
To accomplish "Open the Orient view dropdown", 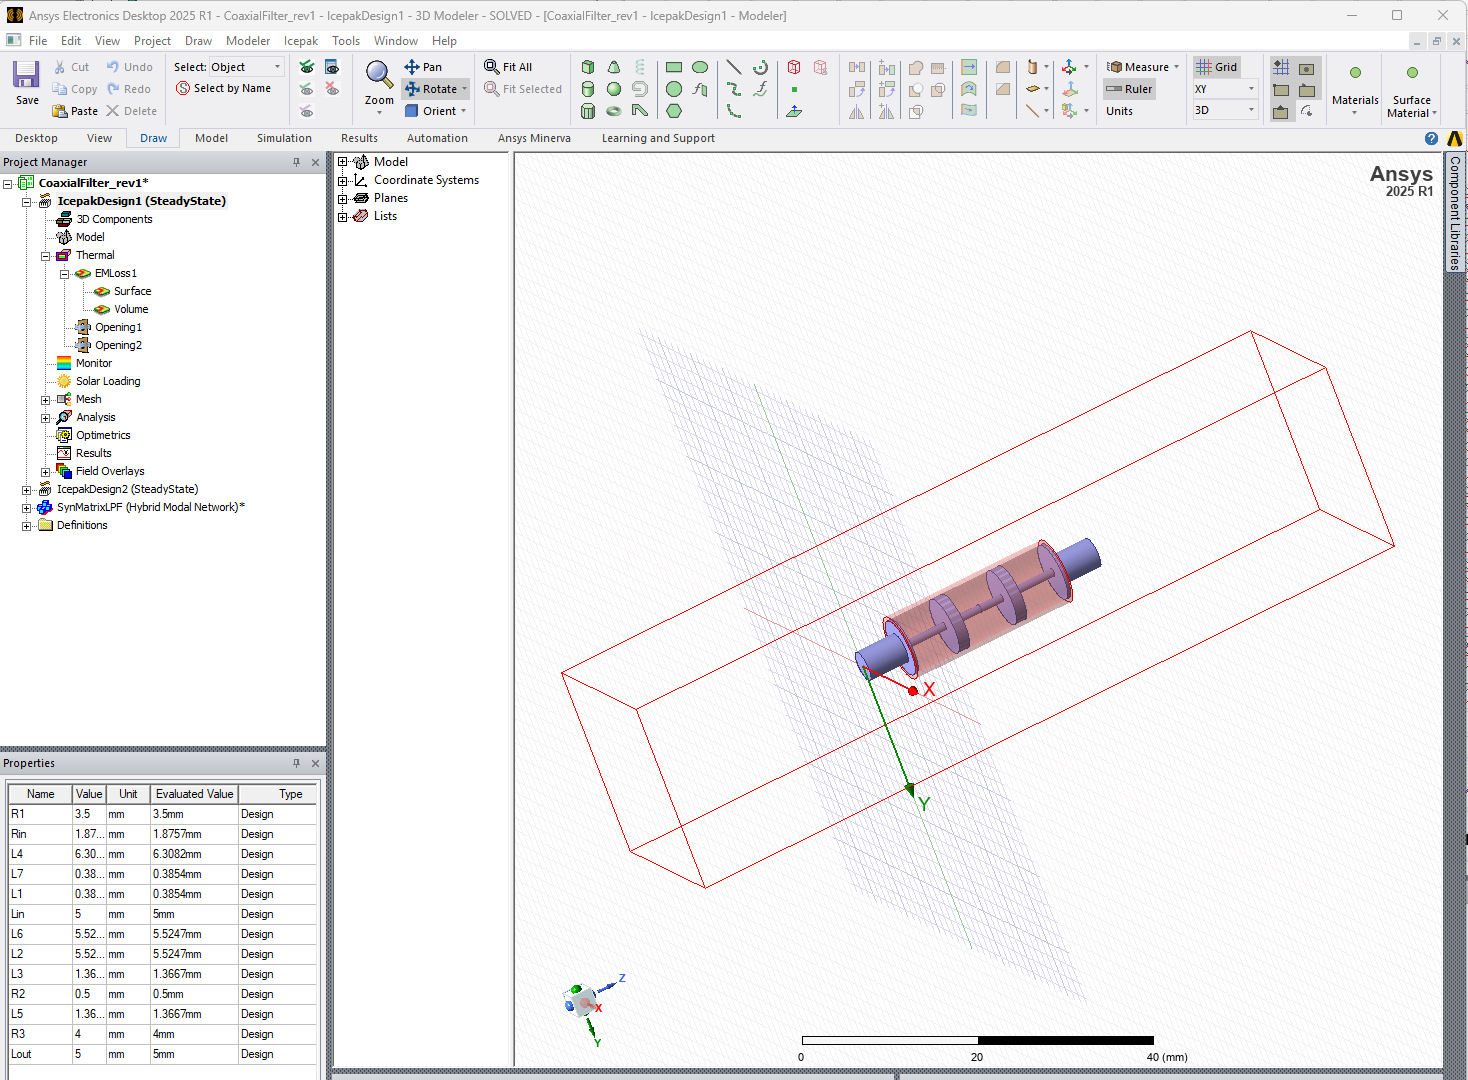I will (x=464, y=111).
